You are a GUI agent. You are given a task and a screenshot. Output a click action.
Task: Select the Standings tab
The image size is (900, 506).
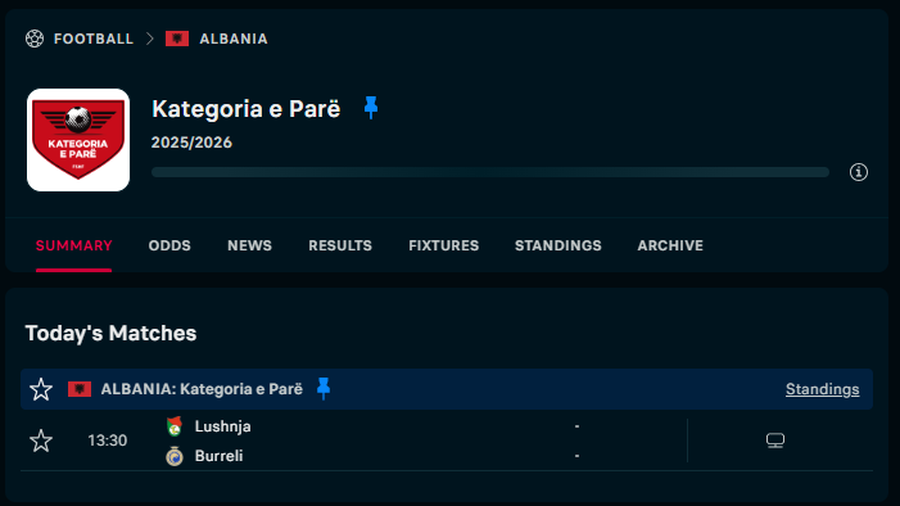coord(558,245)
